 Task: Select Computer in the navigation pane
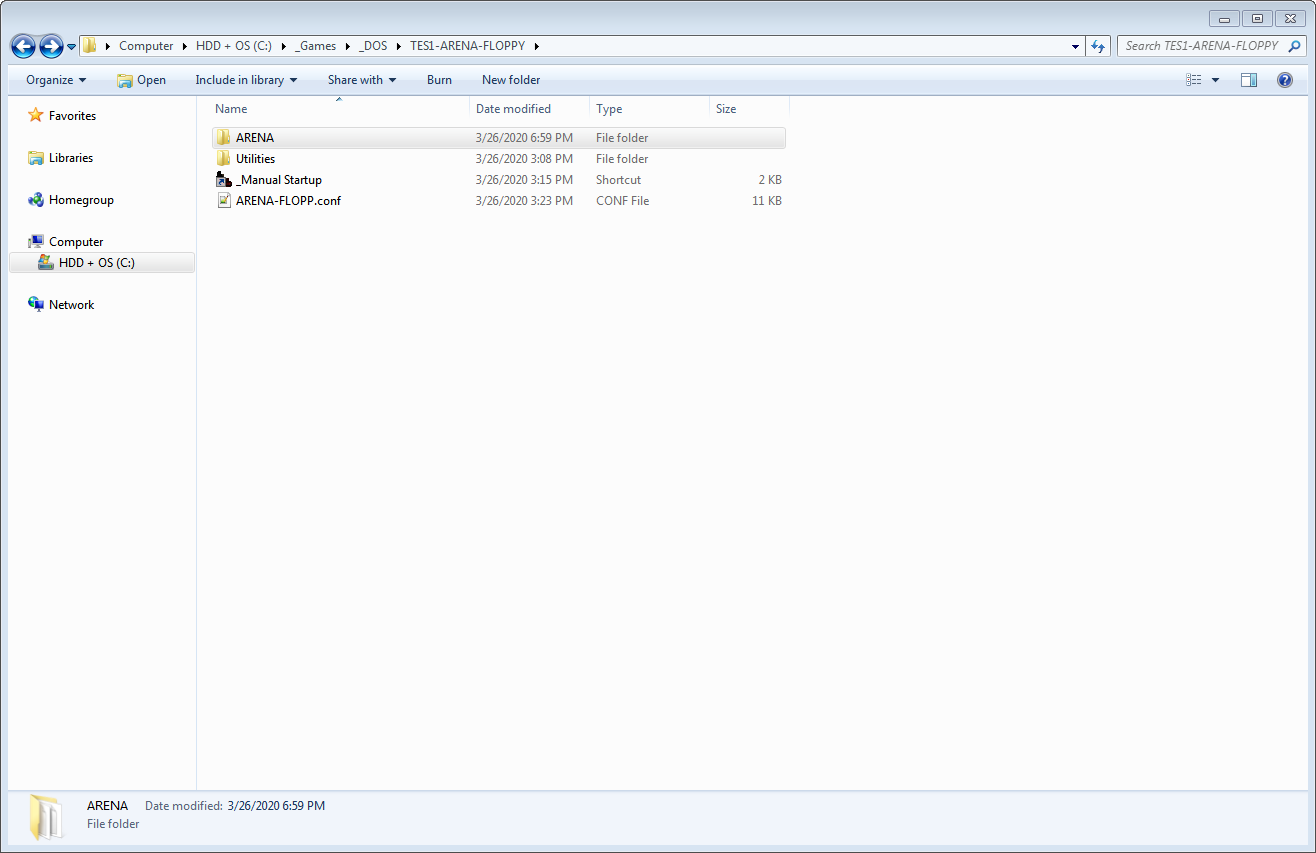pyautogui.click(x=76, y=242)
